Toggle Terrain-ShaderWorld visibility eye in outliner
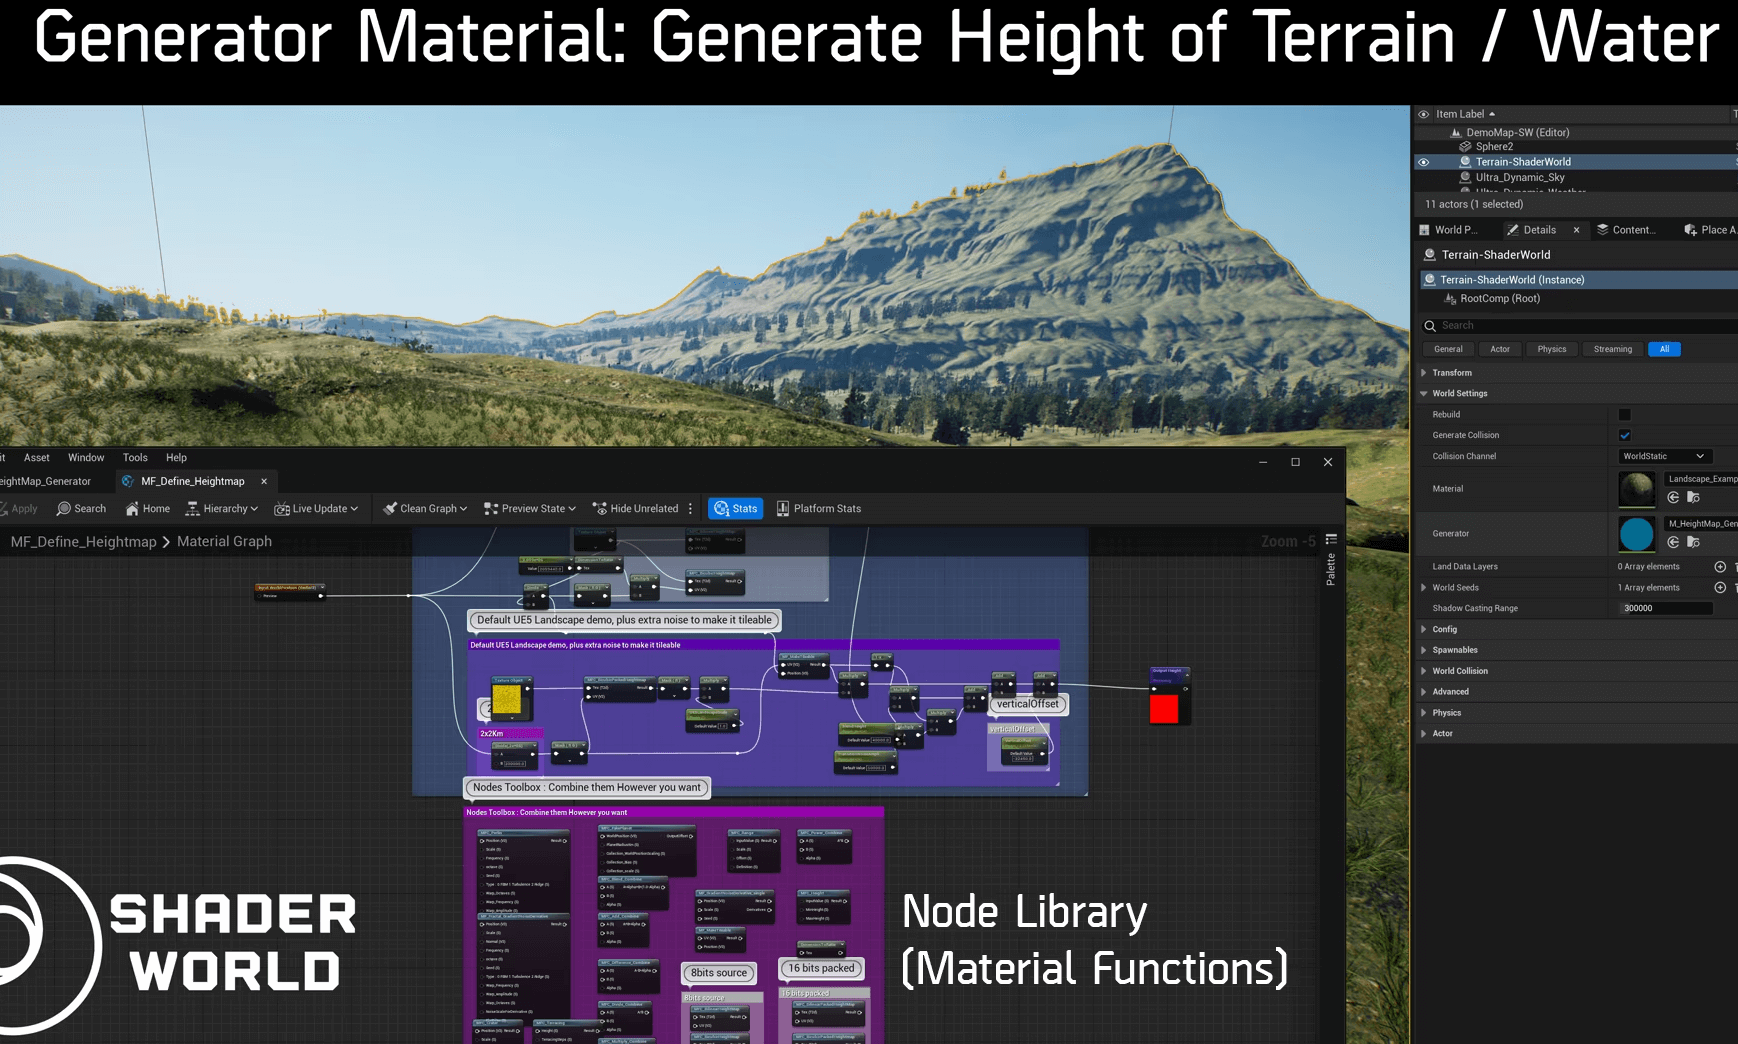 pyautogui.click(x=1423, y=162)
